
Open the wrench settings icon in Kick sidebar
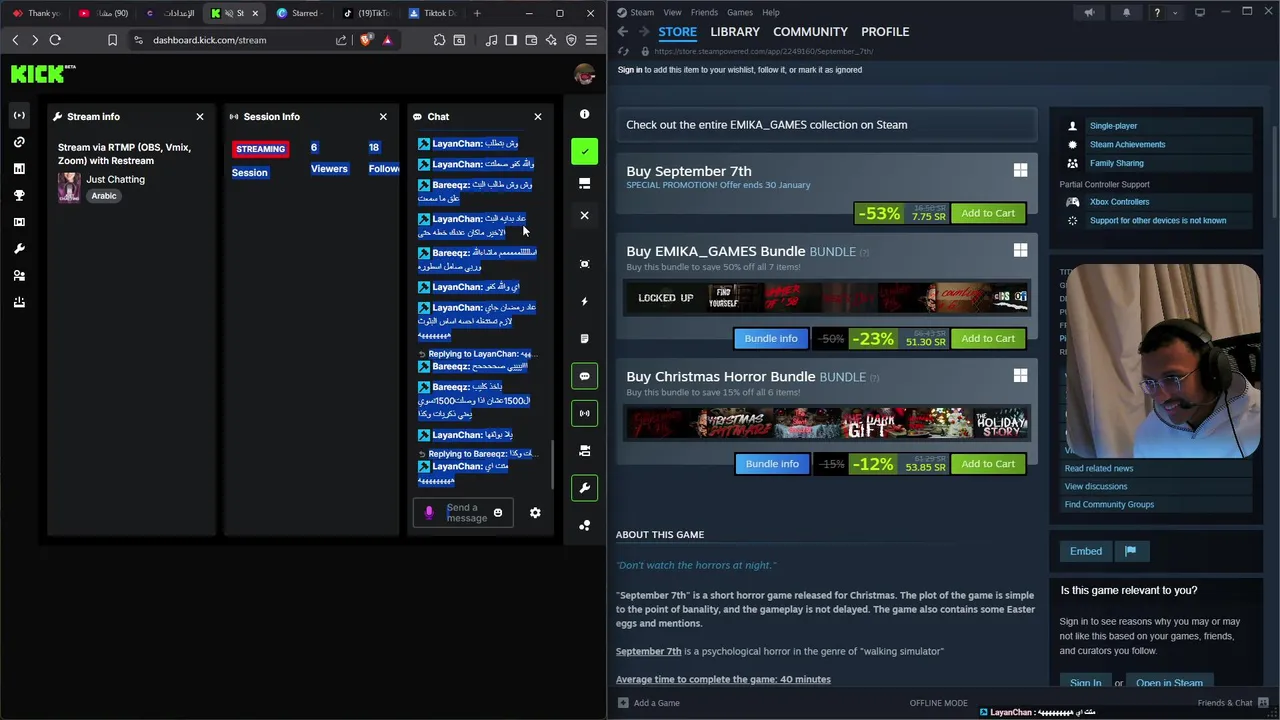pos(19,249)
